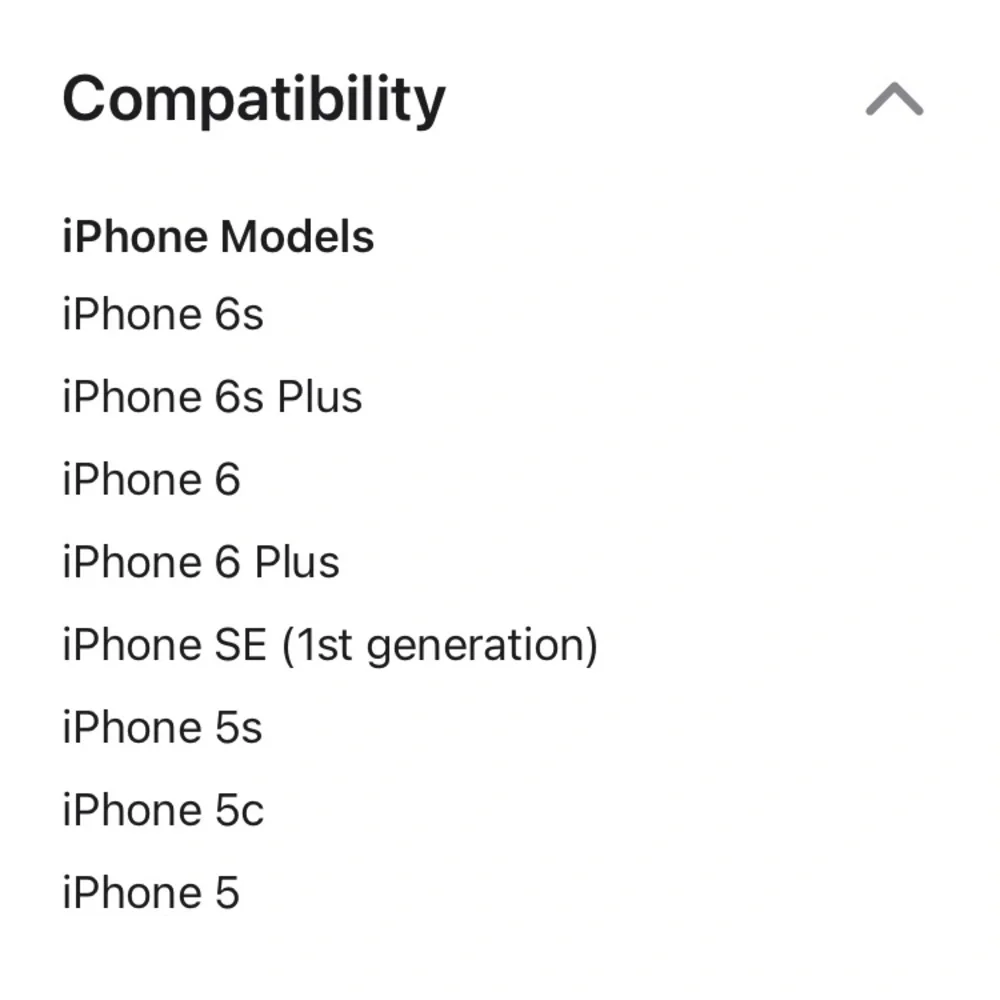This screenshot has height=1000, width=1000.
Task: Click the word "Models" in the subheading
Action: click(297, 237)
